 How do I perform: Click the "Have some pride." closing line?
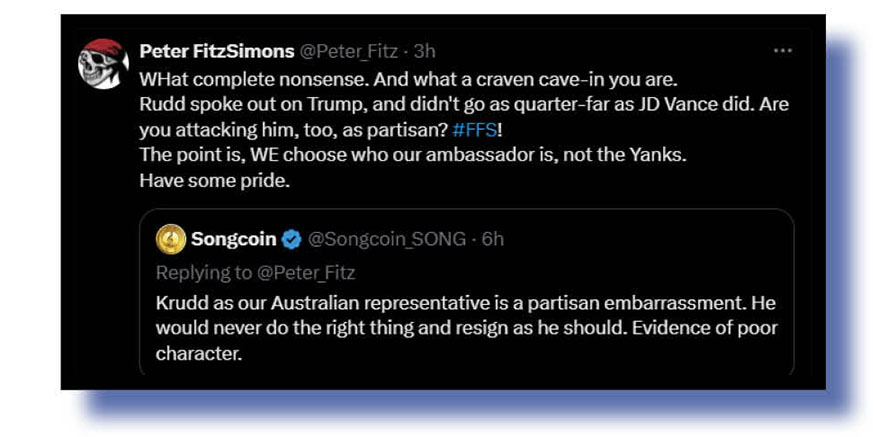click(202, 181)
